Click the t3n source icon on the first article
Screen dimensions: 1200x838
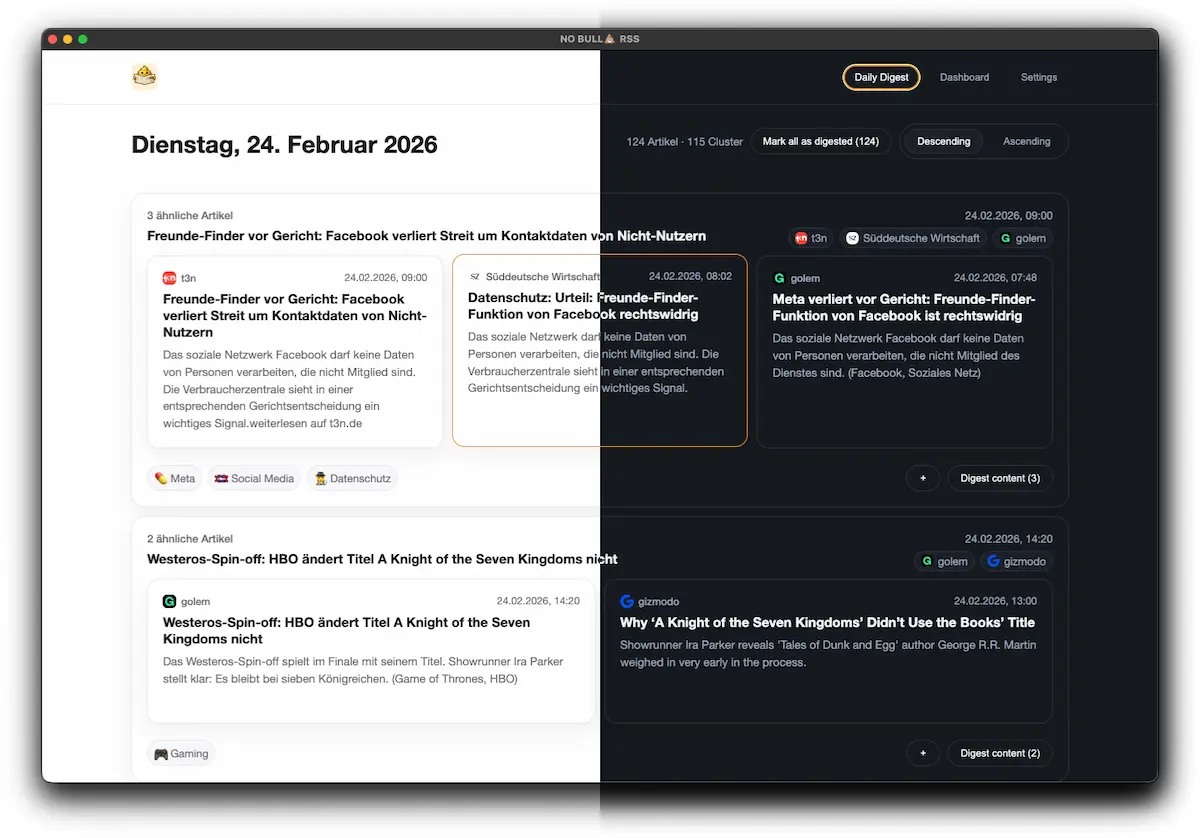[170, 277]
